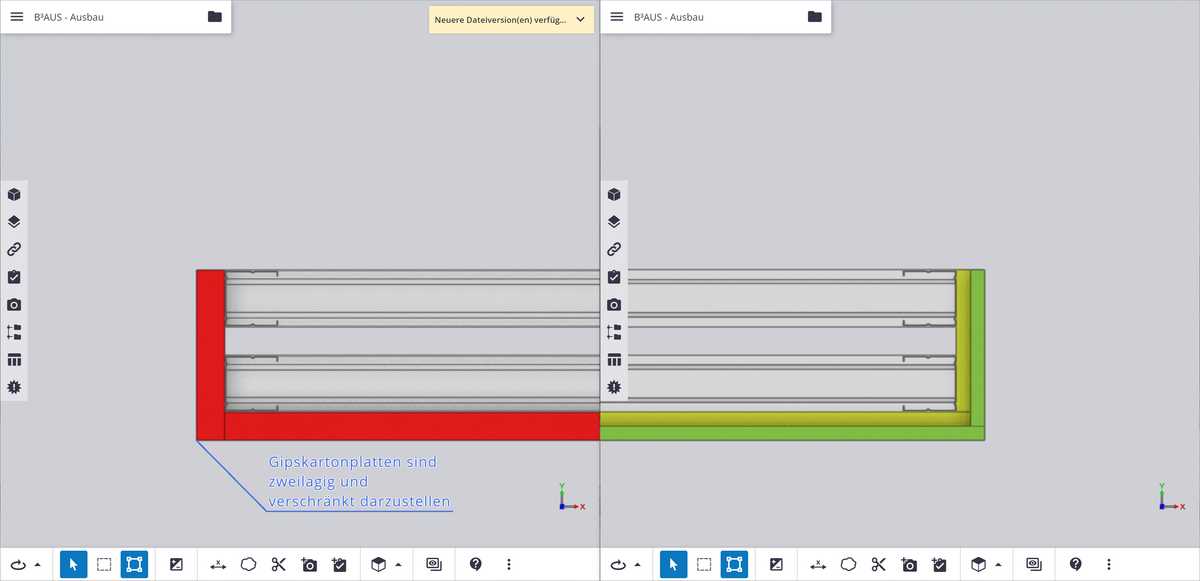Toggle dashed rectangle selection tool, right toolbar
The image size is (1200, 581).
(704, 565)
